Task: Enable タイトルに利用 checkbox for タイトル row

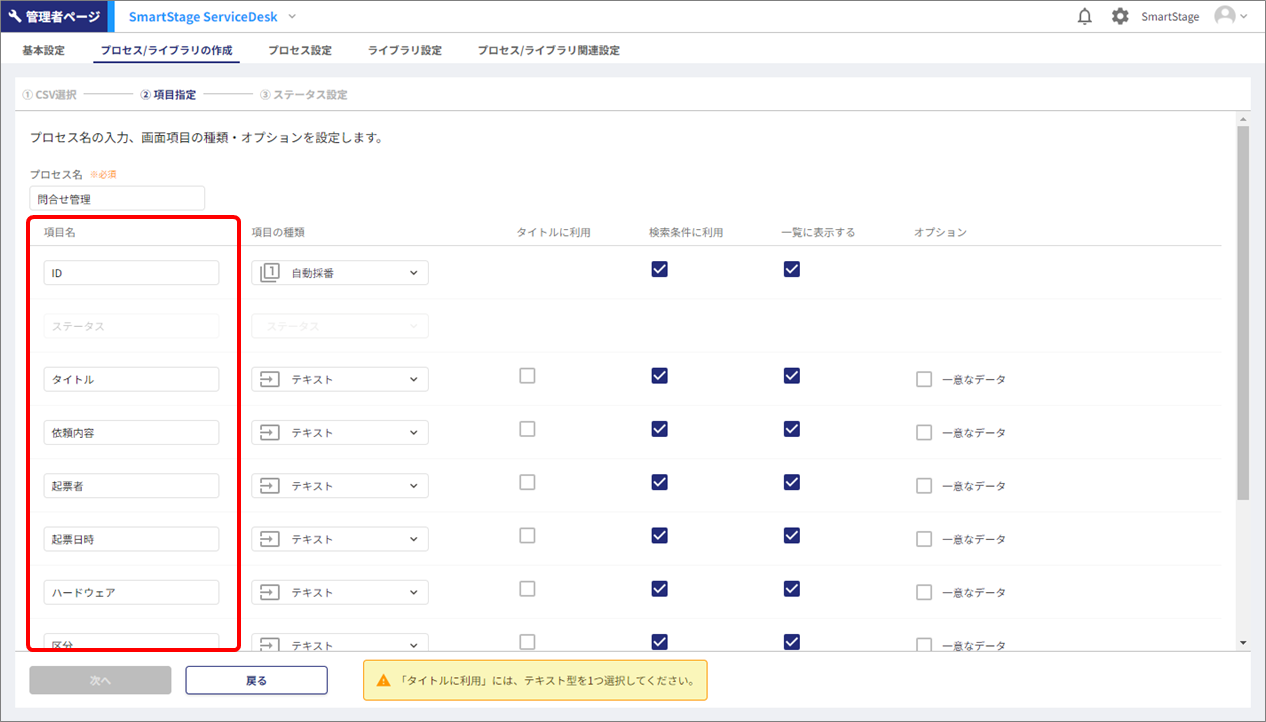Action: 527,376
